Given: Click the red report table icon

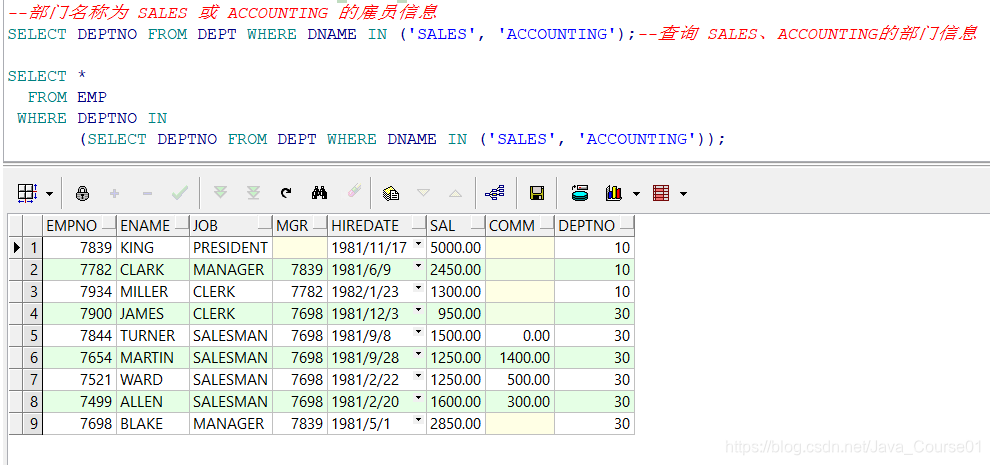Looking at the screenshot, I should (x=660, y=193).
